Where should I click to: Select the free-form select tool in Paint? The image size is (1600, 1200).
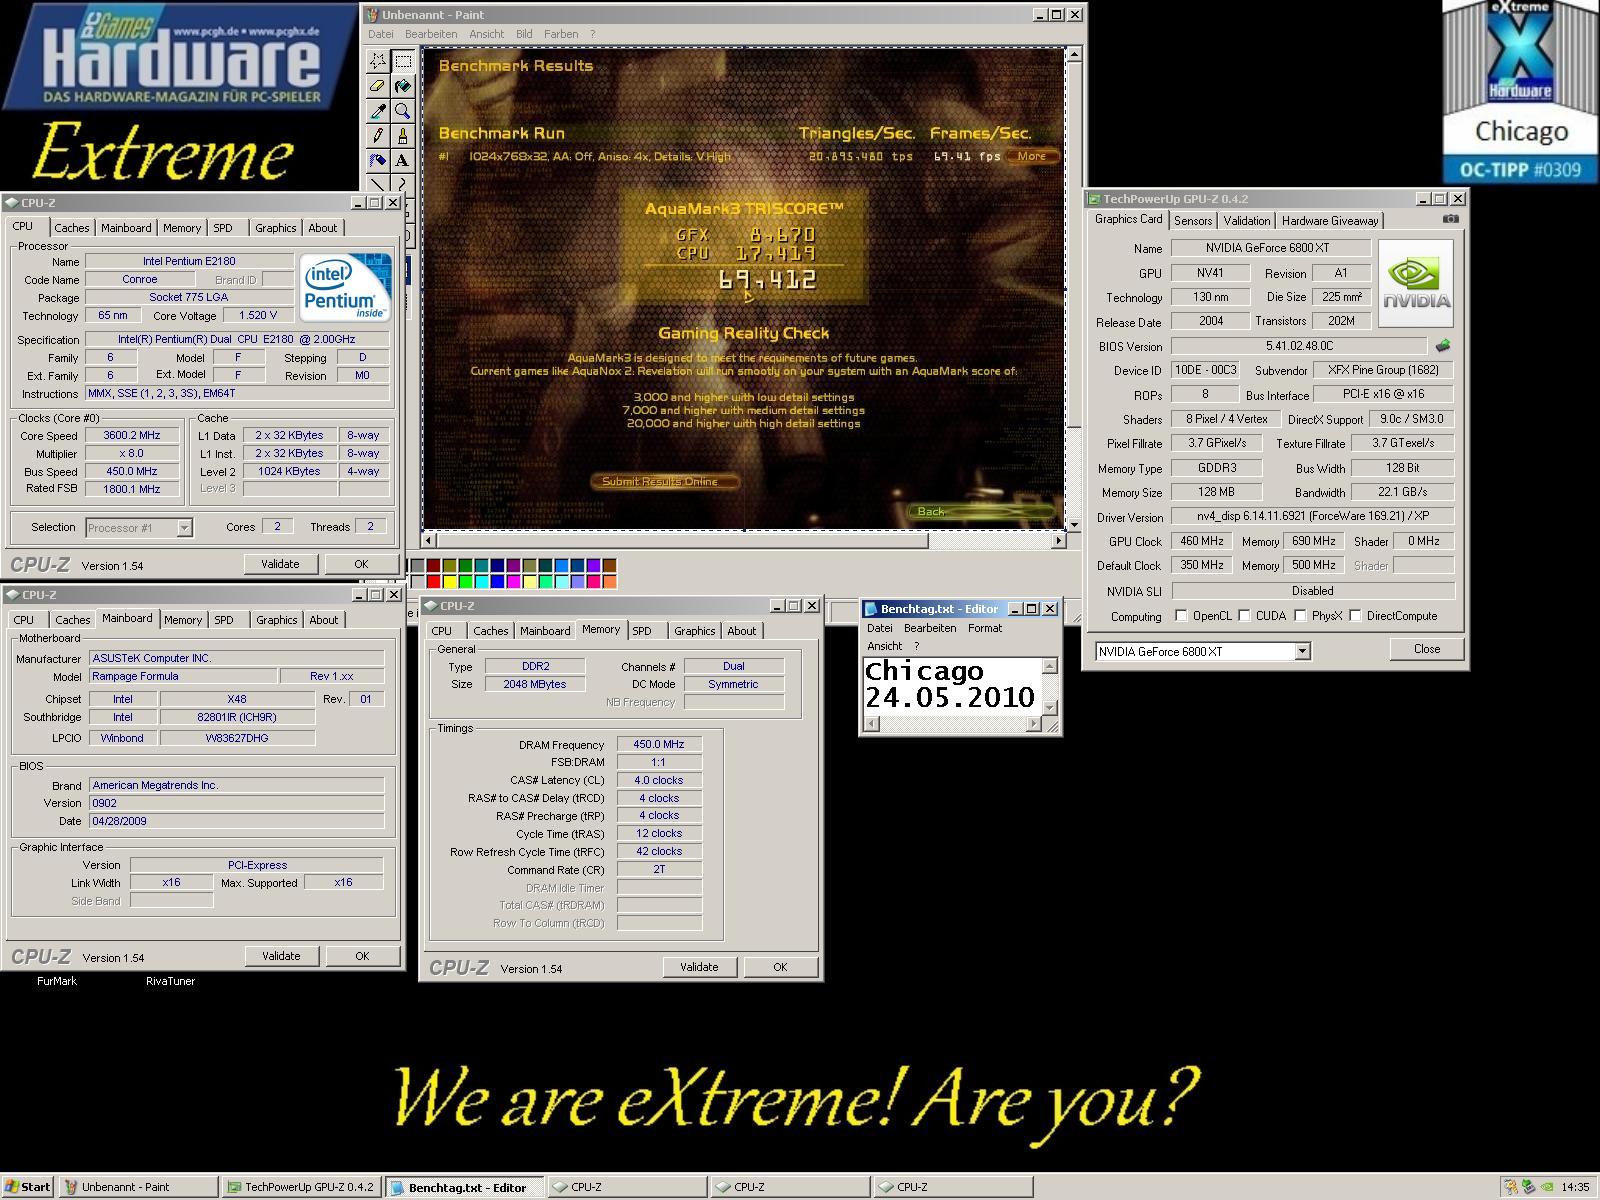(x=378, y=61)
